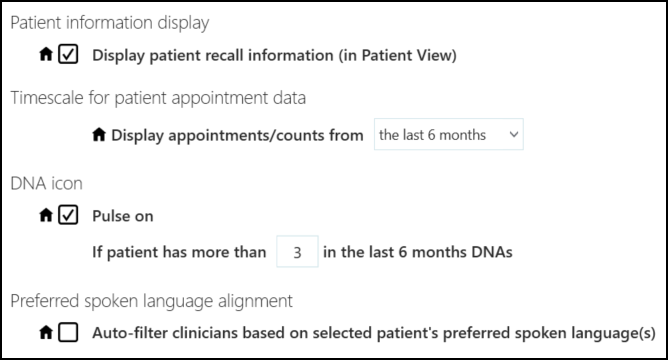Click home icon beside Display appointments/counts from
Screen dimensions: 668x360
pos(99,135)
